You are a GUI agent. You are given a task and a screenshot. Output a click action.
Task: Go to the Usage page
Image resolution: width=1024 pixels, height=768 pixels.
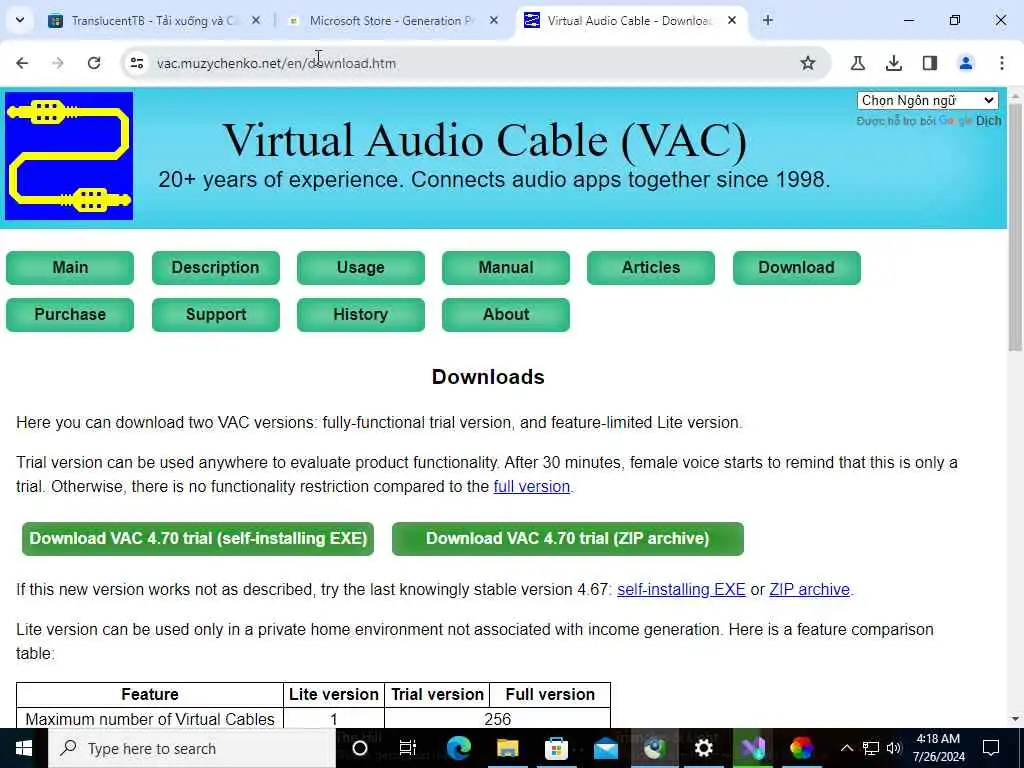pos(360,268)
